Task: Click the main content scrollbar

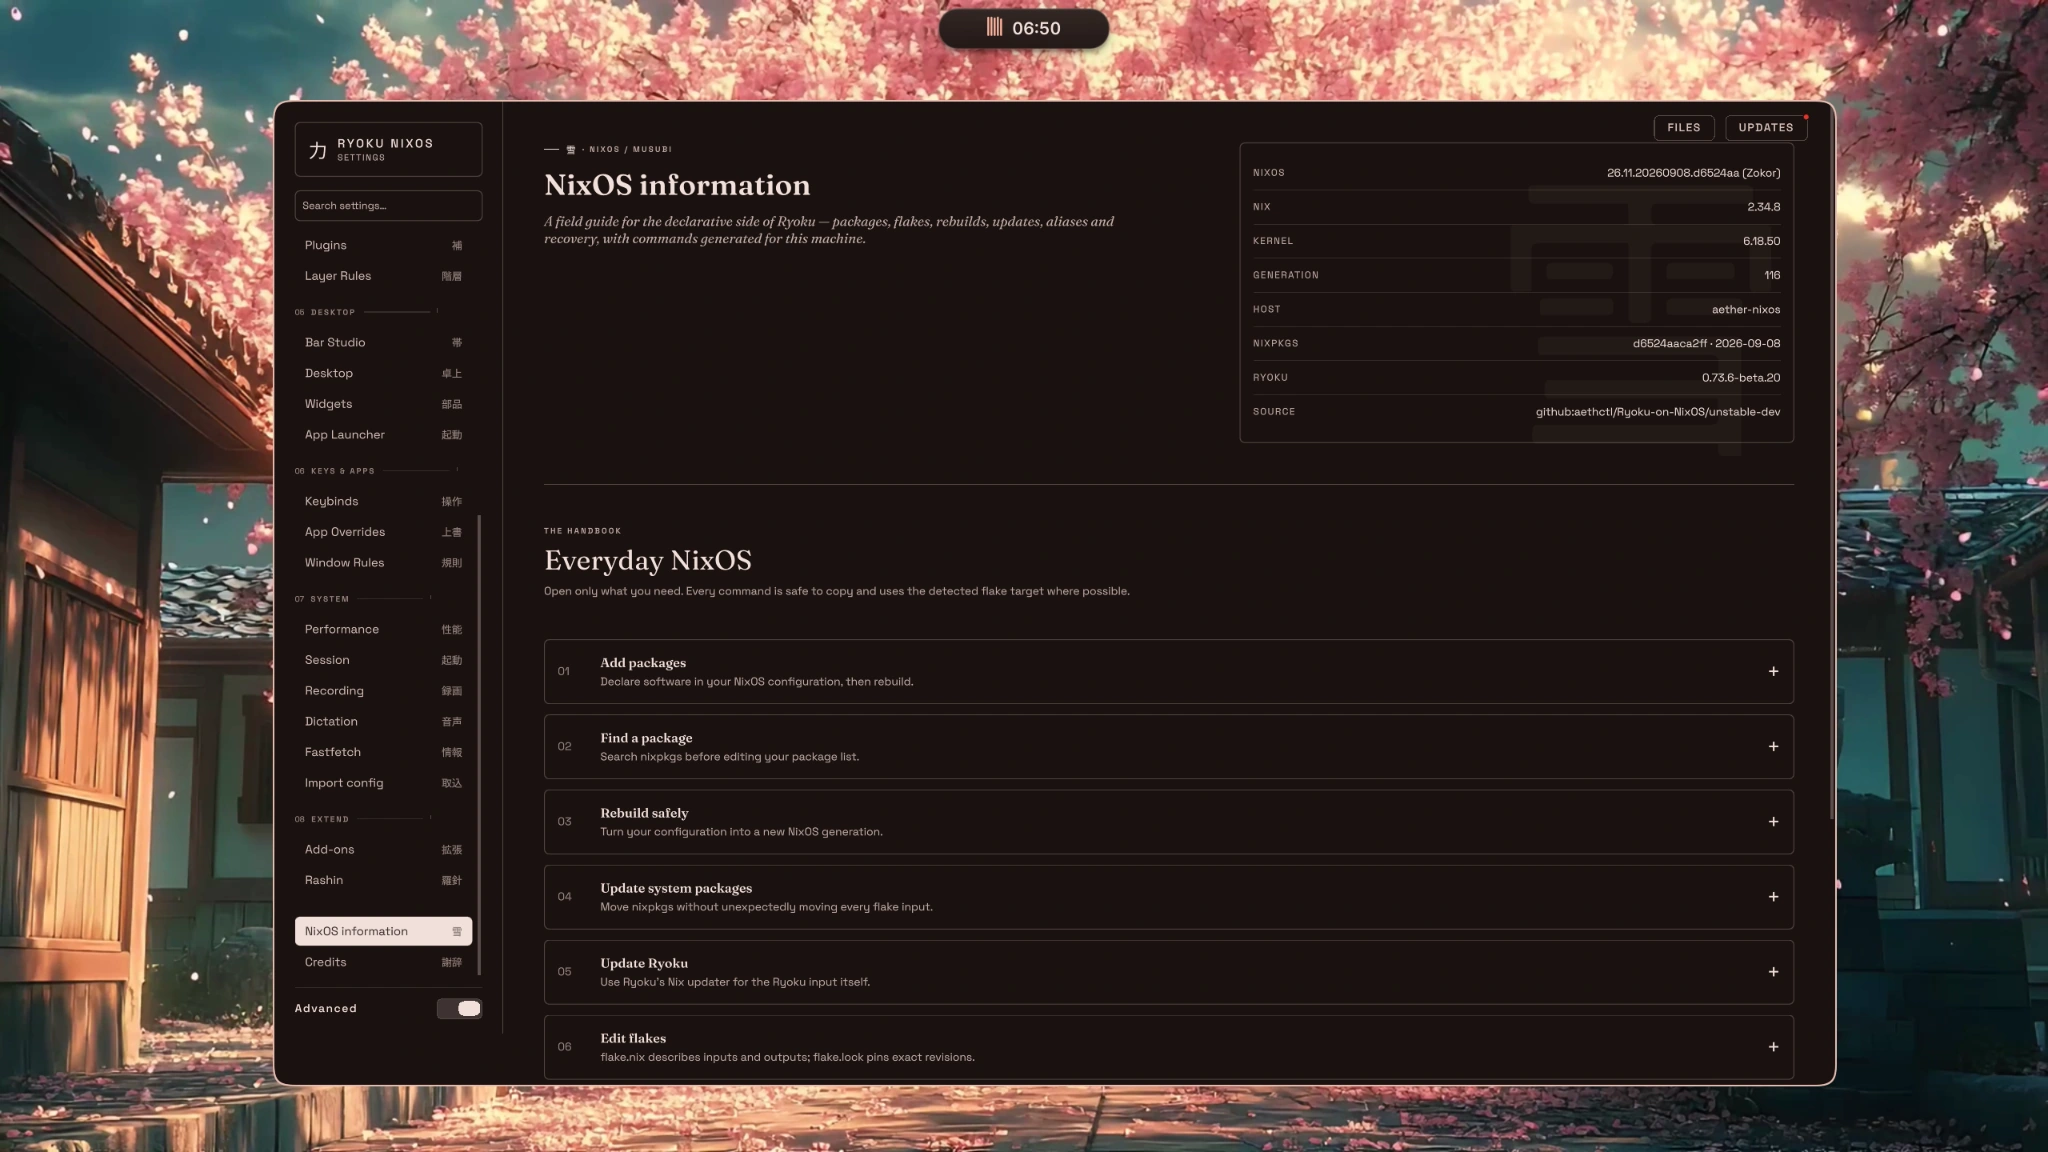Action: [1831, 460]
